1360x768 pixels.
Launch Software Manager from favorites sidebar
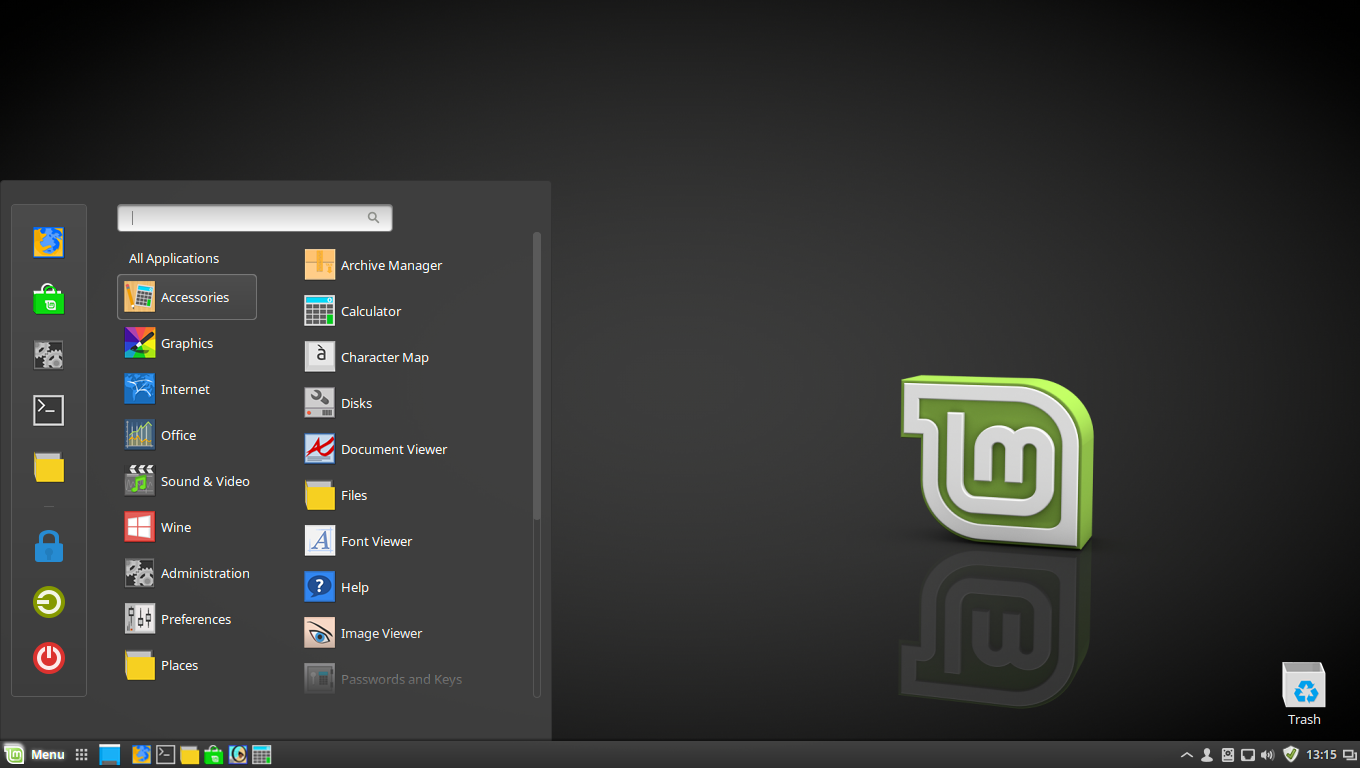[49, 298]
